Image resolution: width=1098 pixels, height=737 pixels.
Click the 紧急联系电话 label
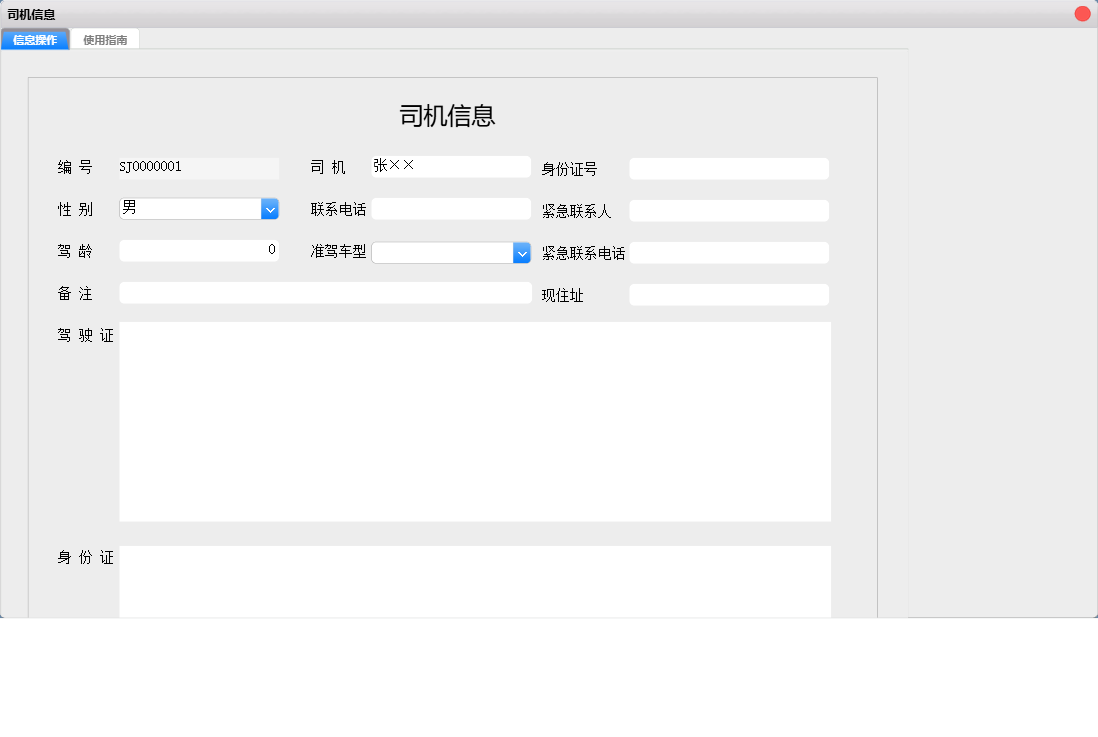click(x=583, y=253)
